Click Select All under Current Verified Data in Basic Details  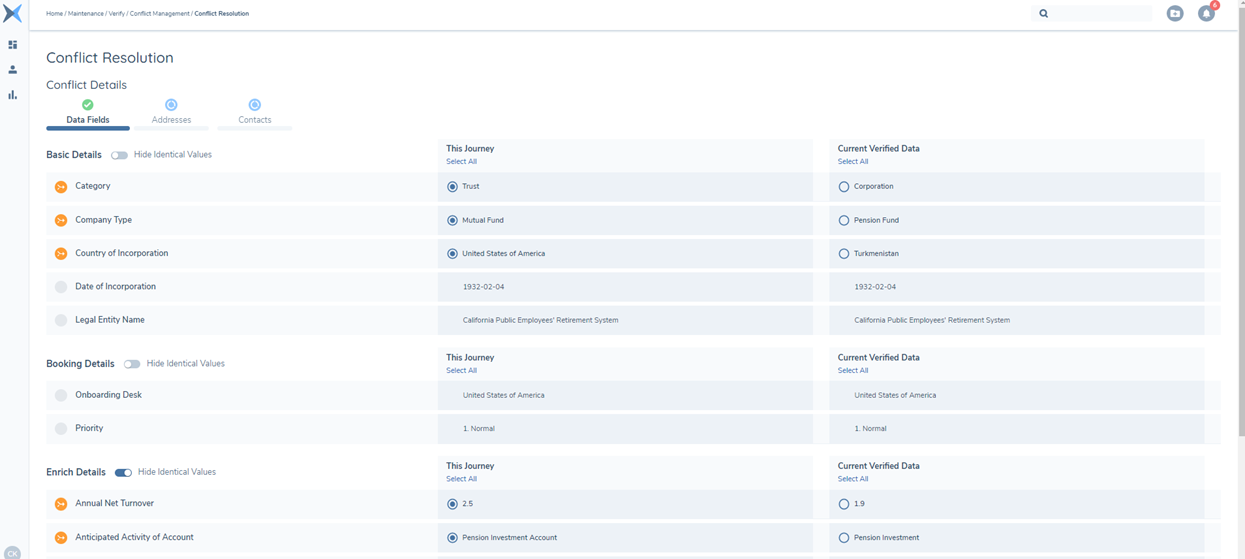[853, 162]
